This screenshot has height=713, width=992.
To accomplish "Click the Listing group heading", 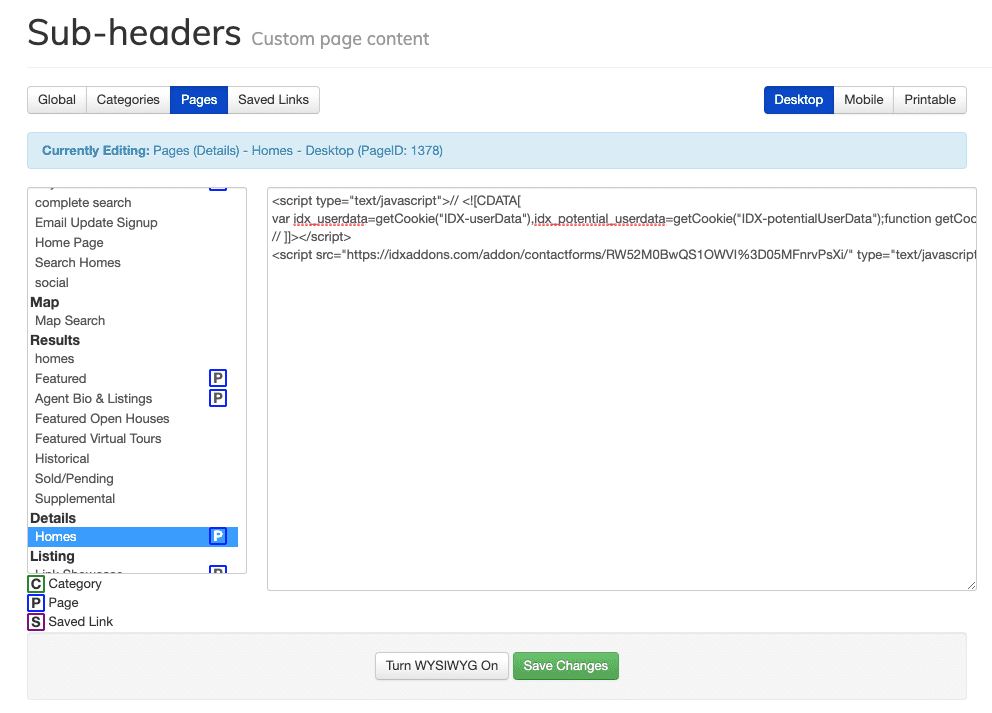I will click(x=53, y=556).
